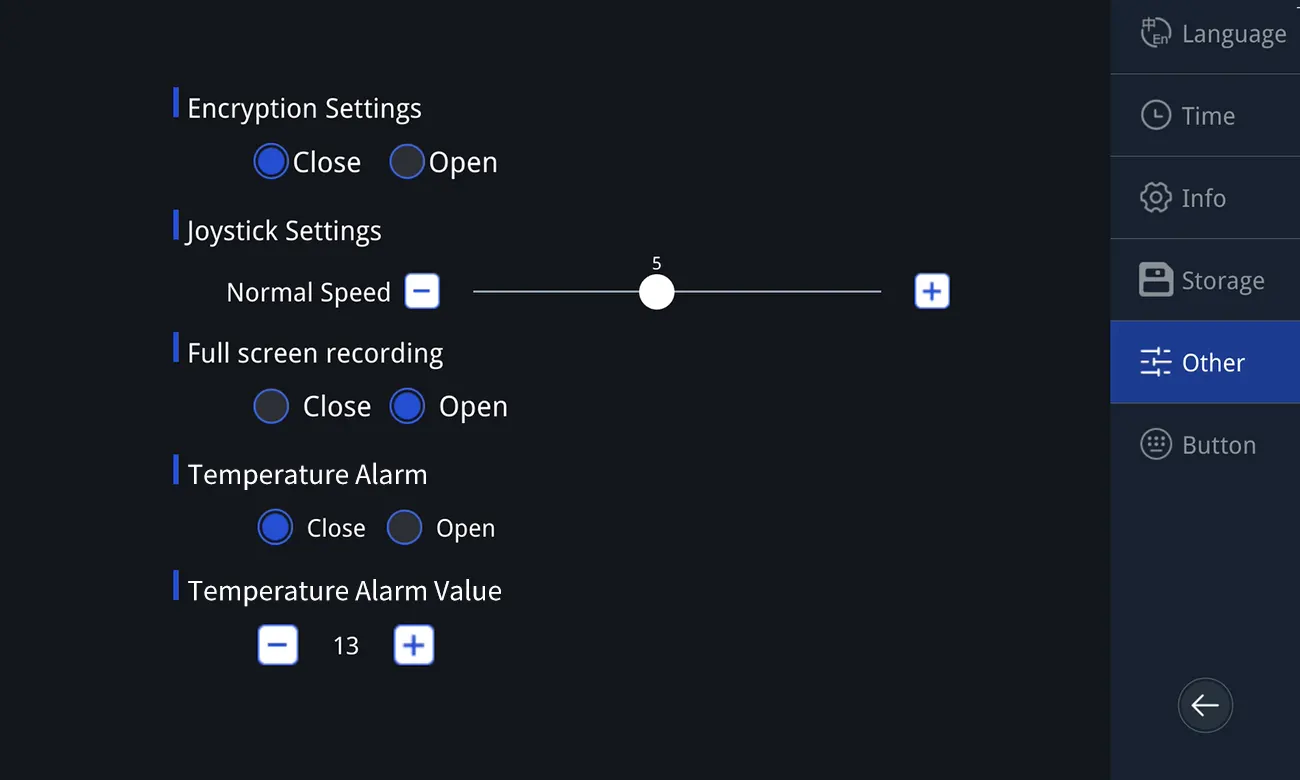Decrease joystick Normal Speed with minus
This screenshot has width=1300, height=780.
click(x=422, y=291)
